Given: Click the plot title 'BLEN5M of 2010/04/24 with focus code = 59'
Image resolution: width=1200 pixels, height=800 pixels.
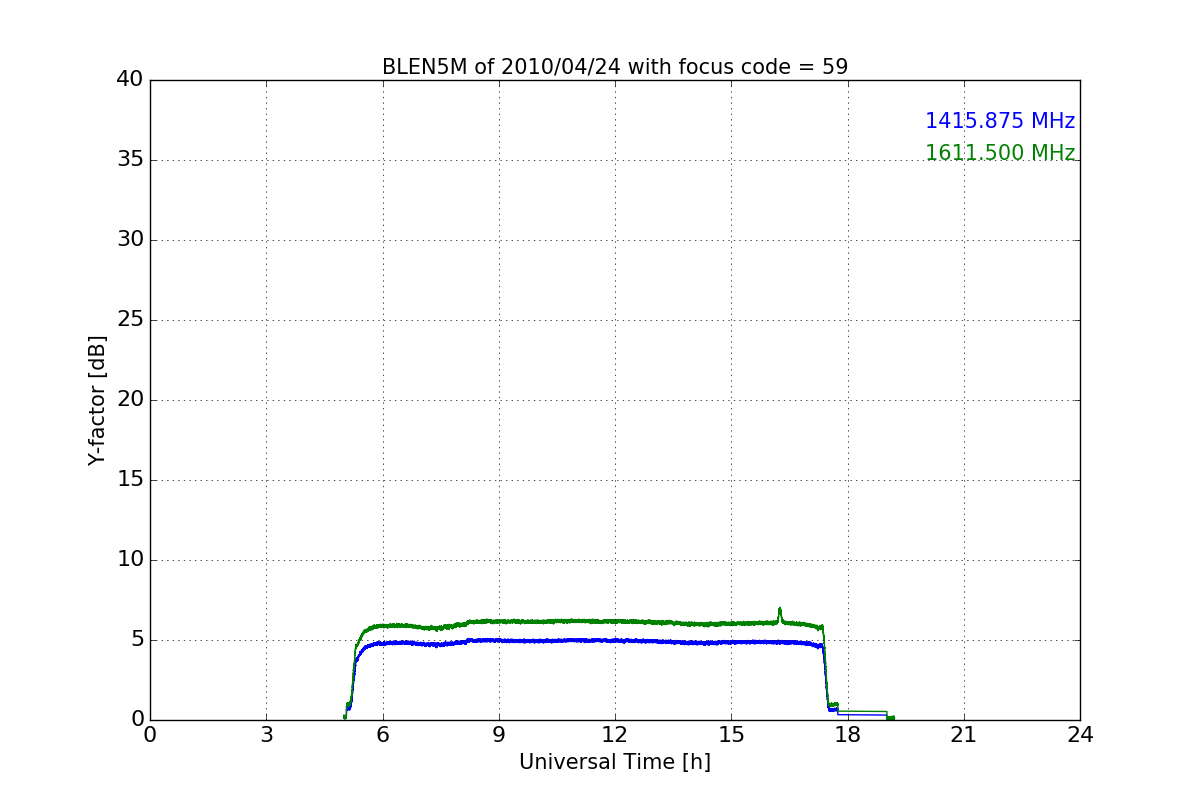Looking at the screenshot, I should [x=615, y=67].
